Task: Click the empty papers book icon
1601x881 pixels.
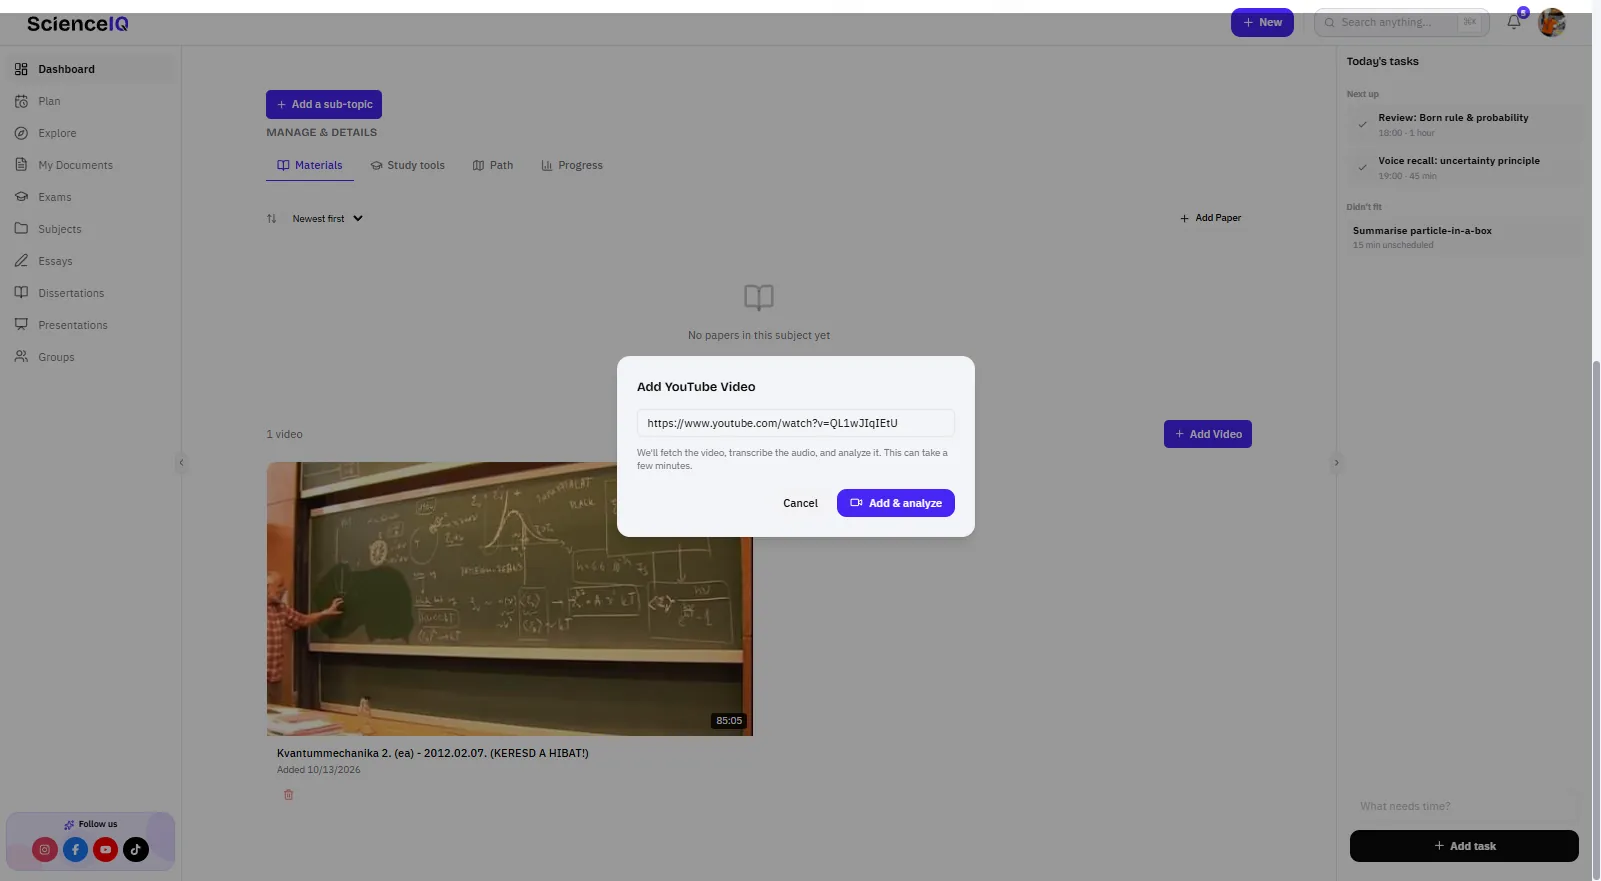Action: point(759,297)
